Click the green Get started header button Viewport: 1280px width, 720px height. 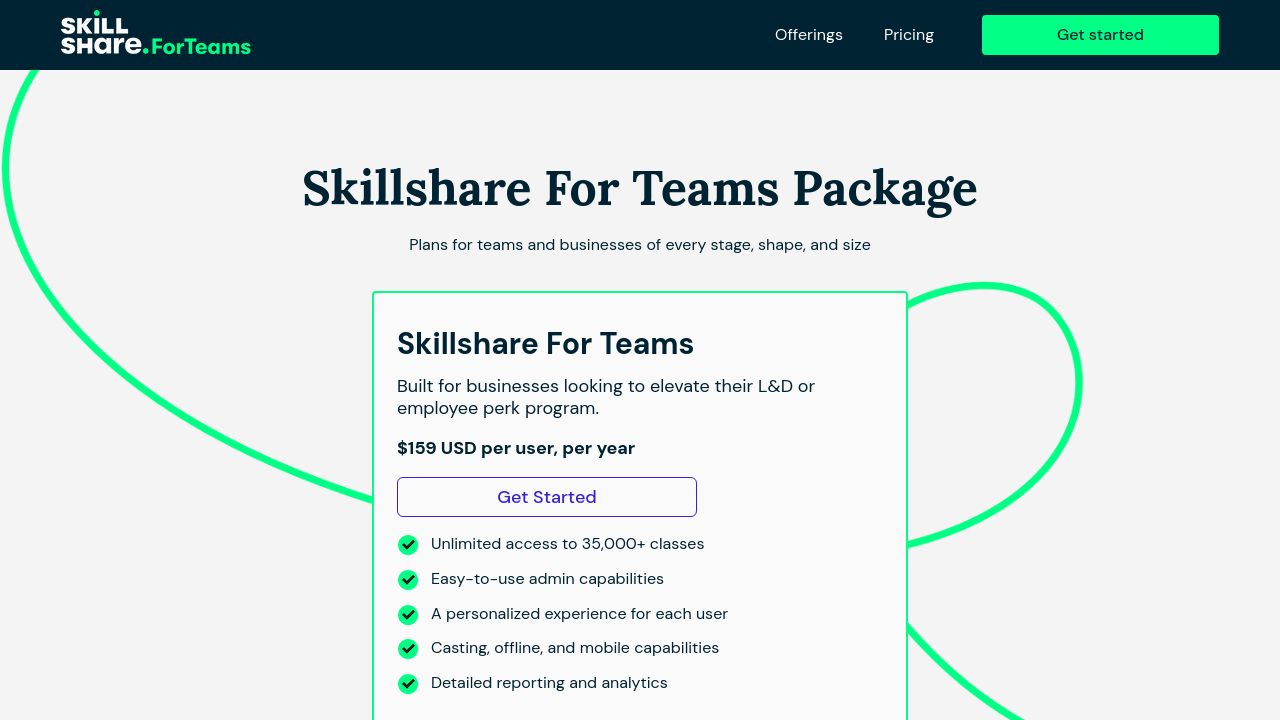point(1100,35)
